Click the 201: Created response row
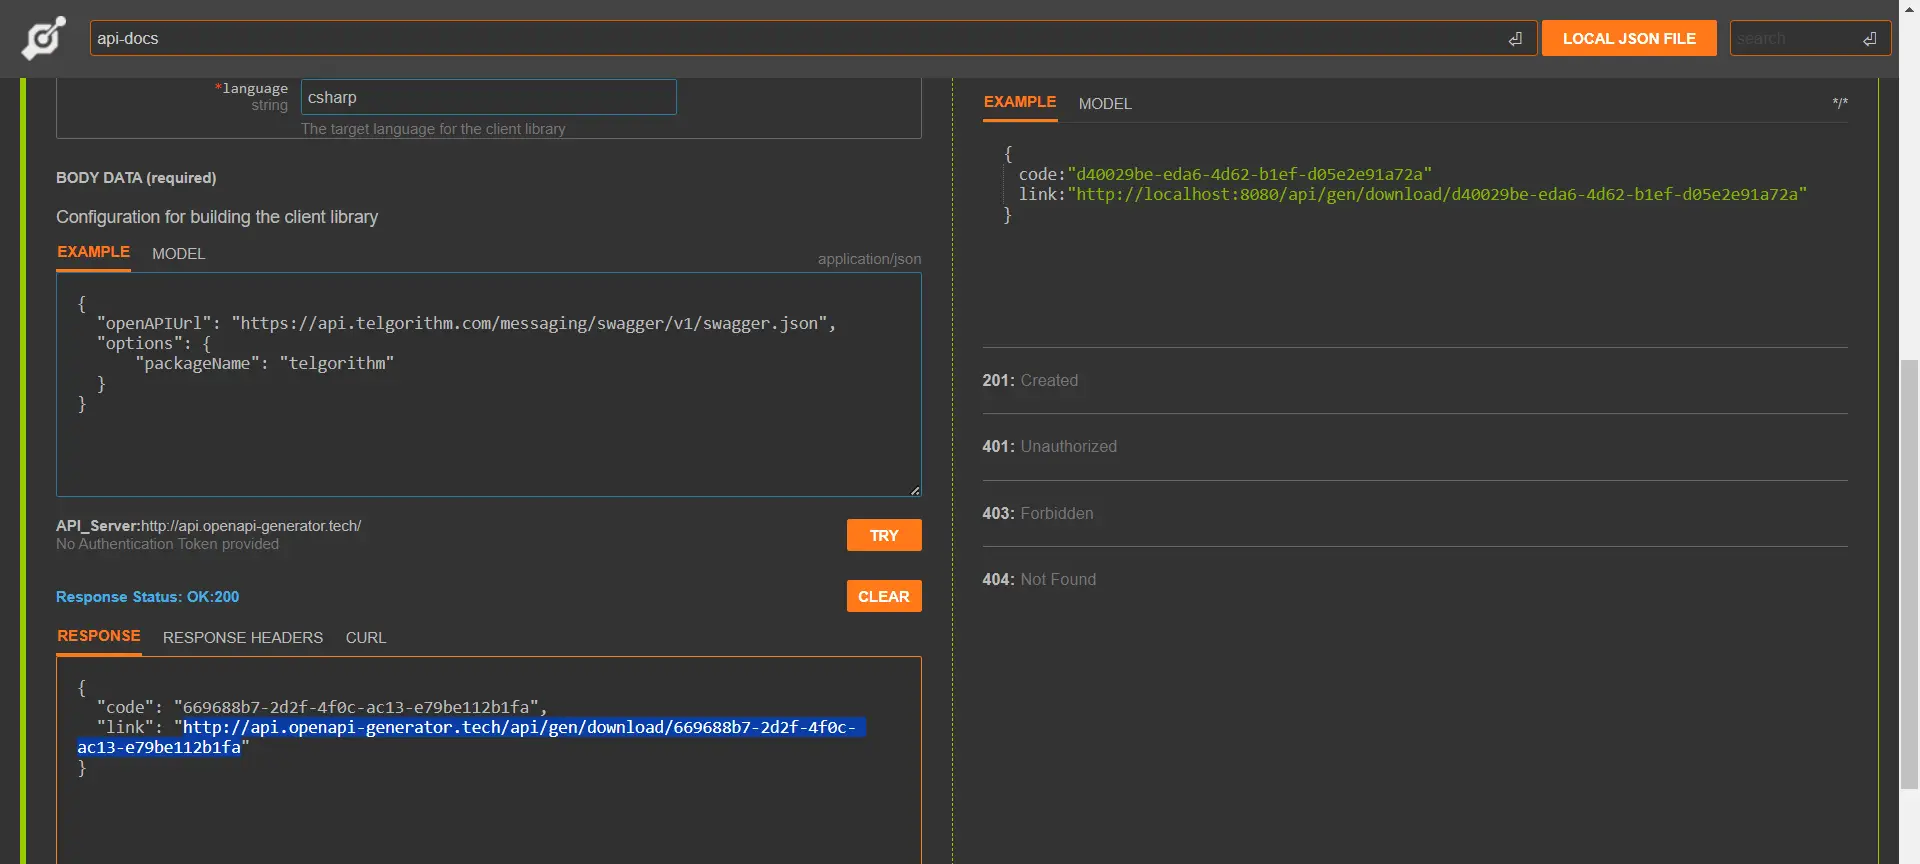Screen dimensions: 1920x864 pyautogui.click(x=1414, y=381)
